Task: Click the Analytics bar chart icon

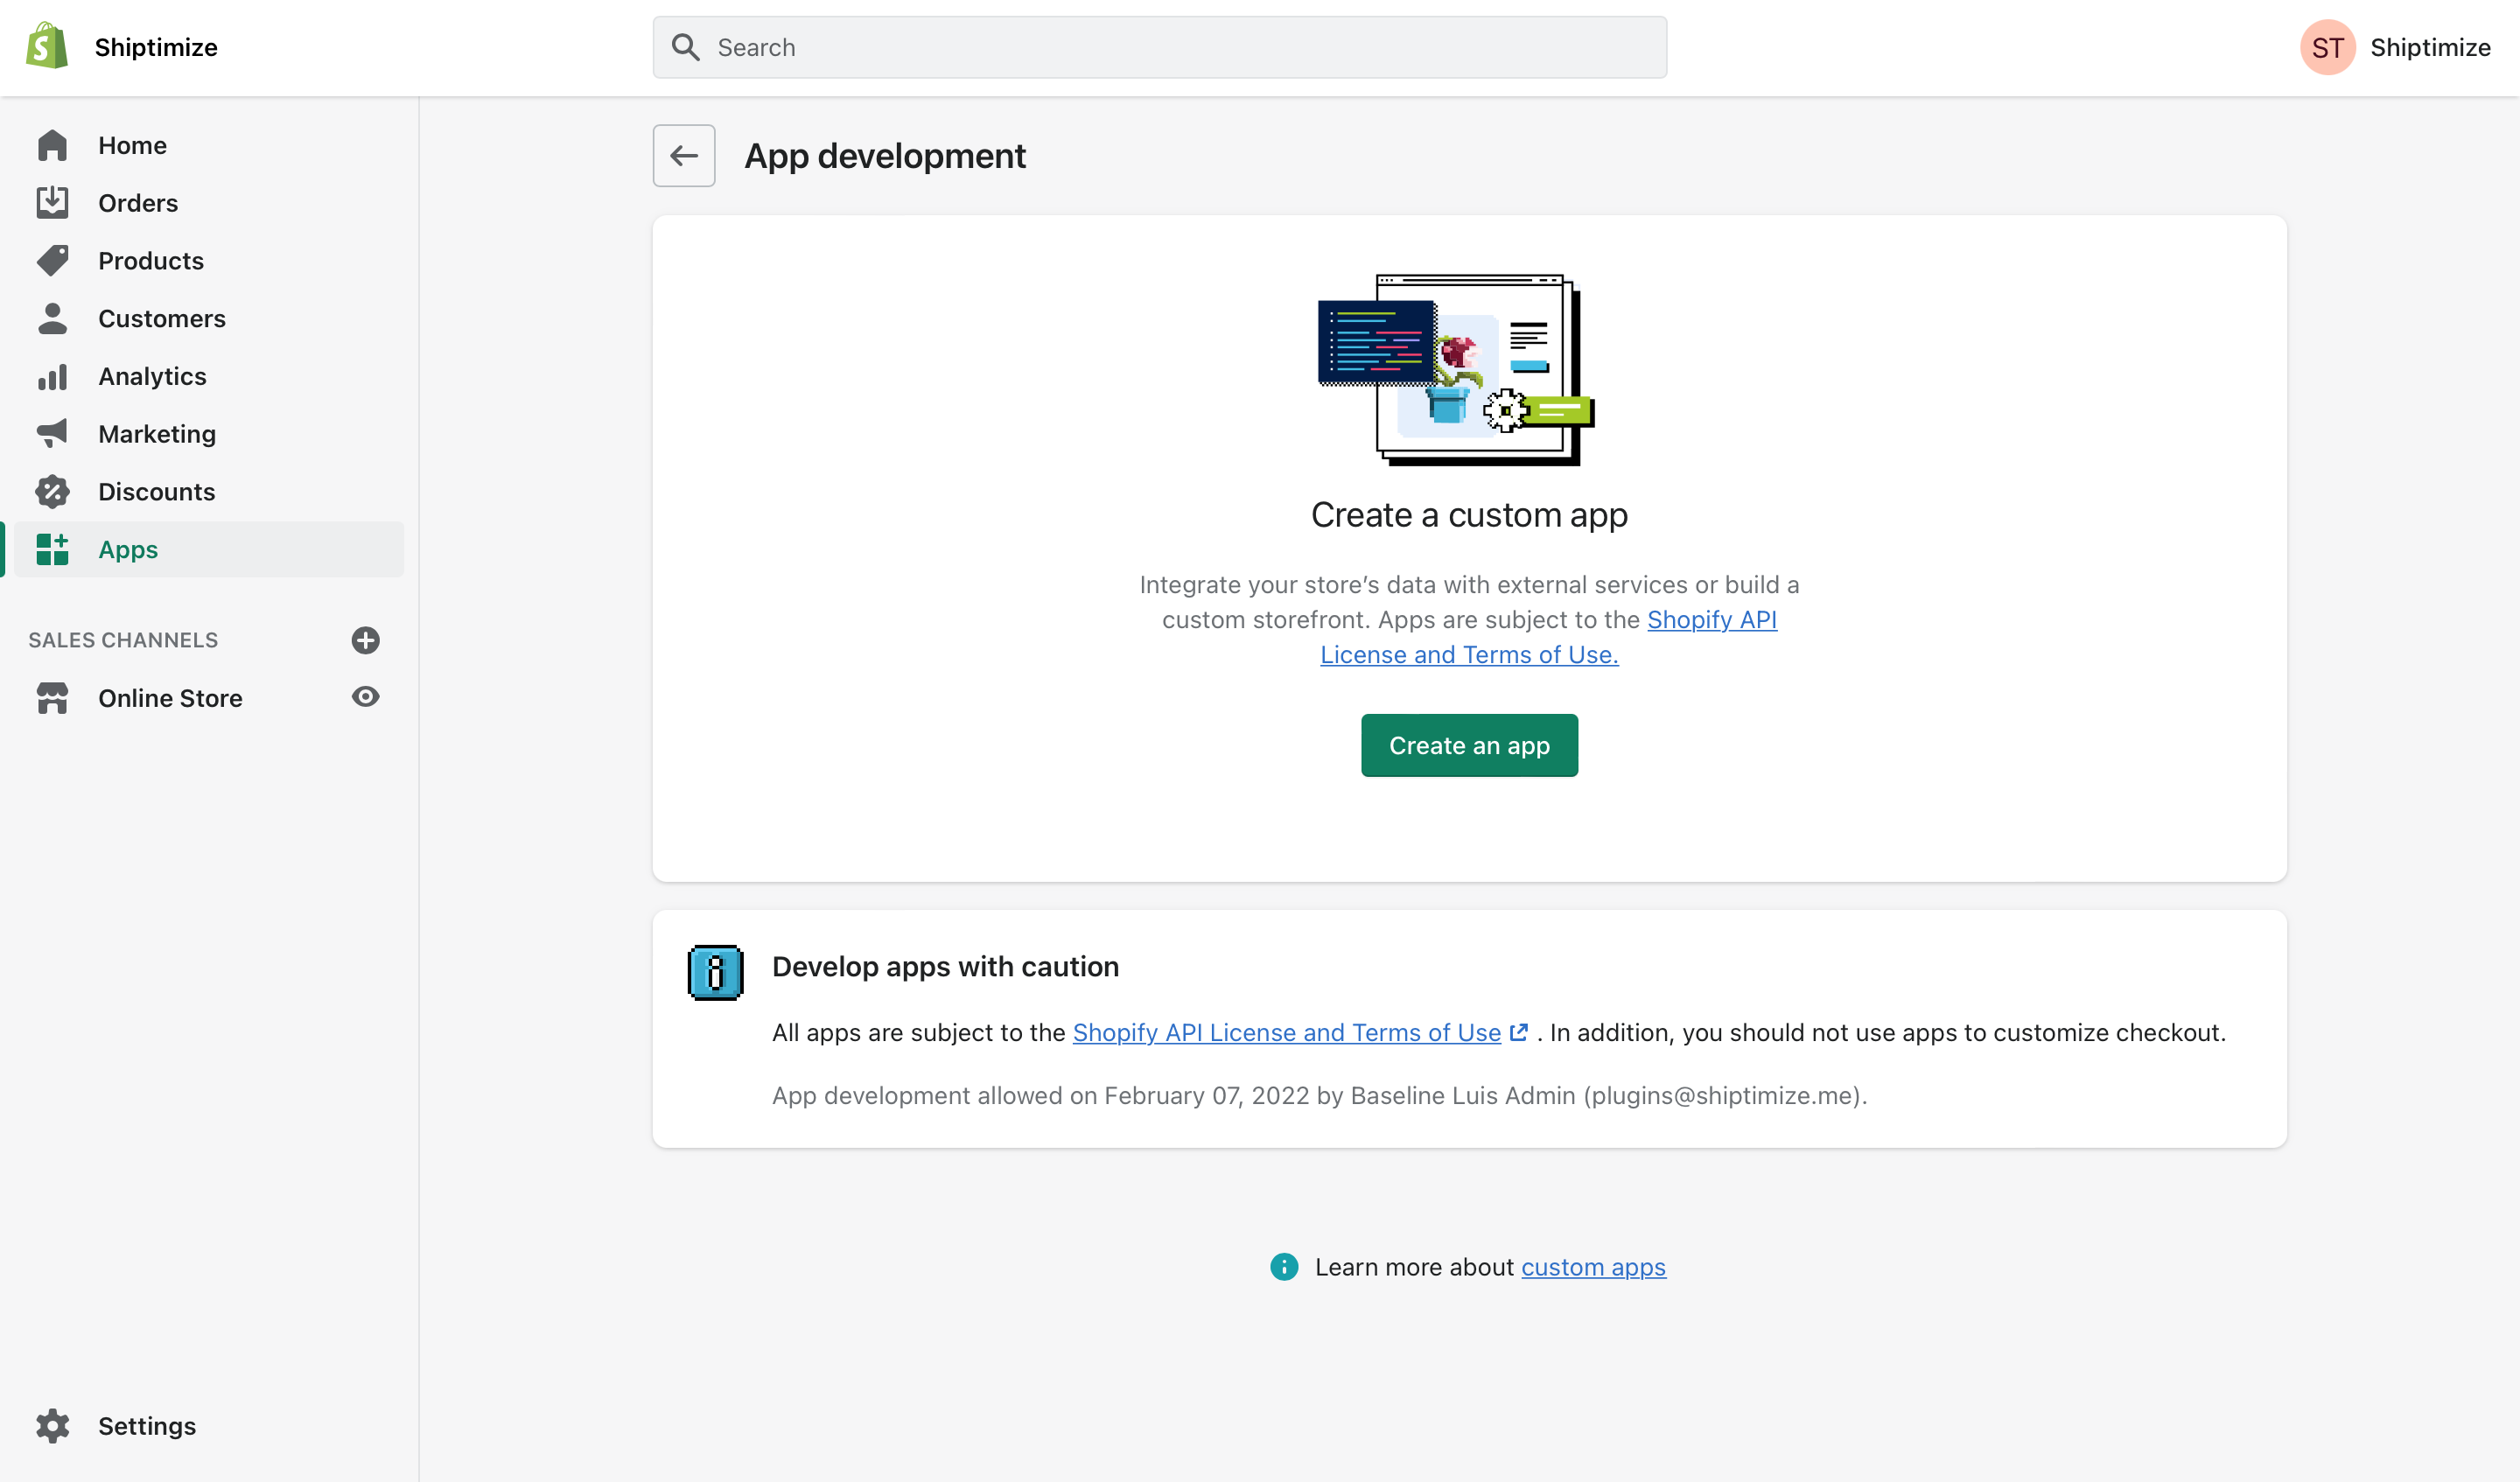Action: pos(52,377)
